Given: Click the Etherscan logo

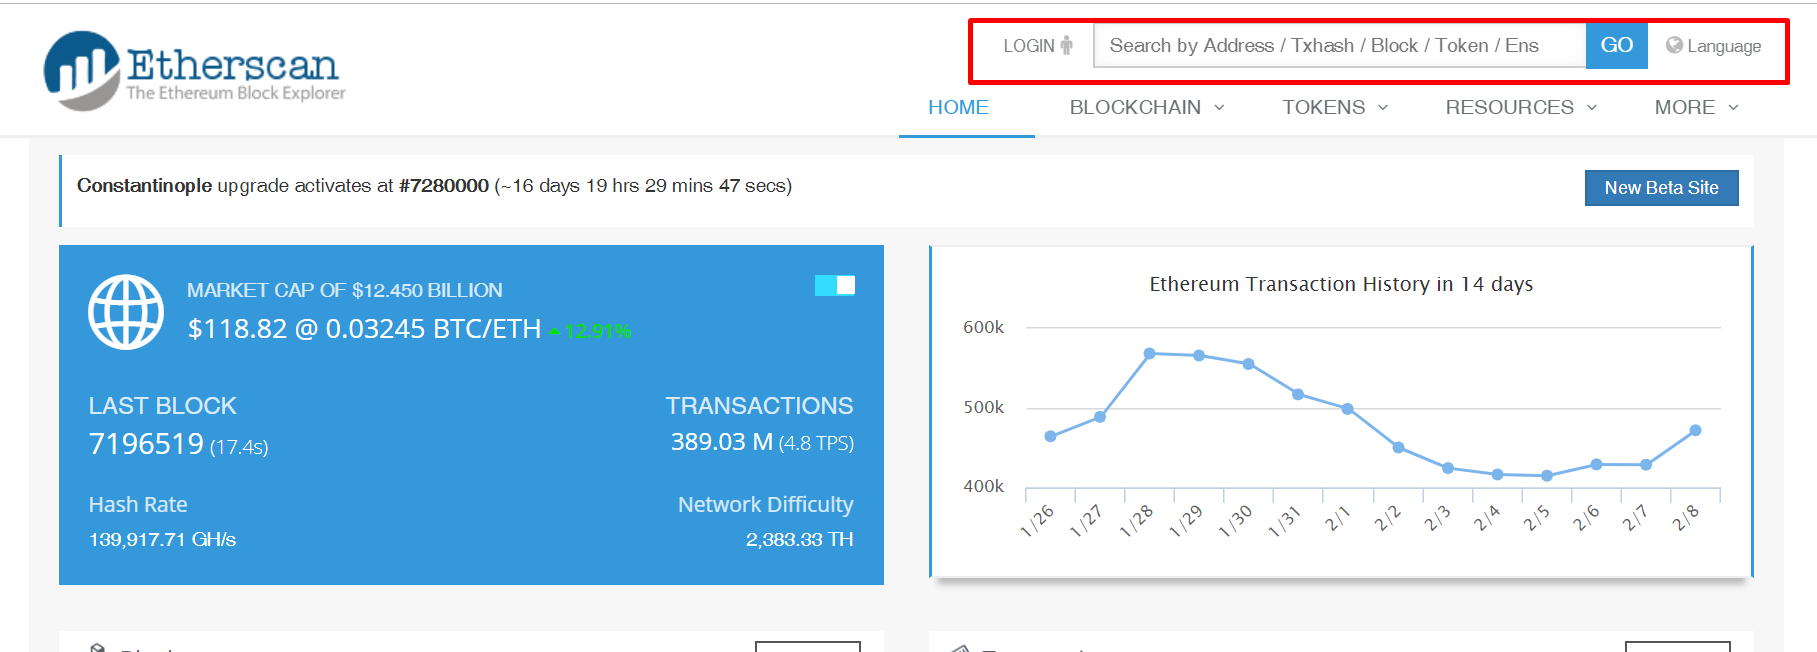Looking at the screenshot, I should point(194,70).
